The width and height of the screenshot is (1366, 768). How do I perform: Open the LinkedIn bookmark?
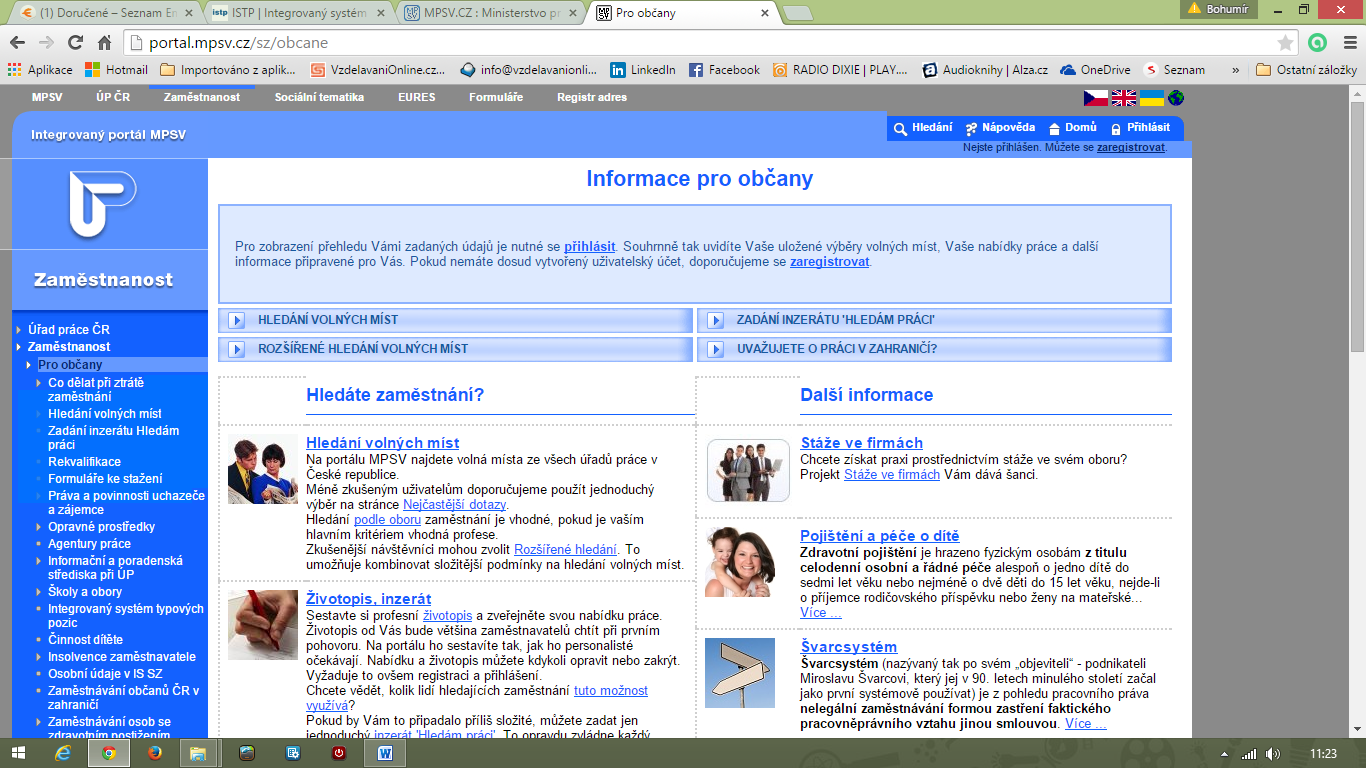pyautogui.click(x=643, y=70)
